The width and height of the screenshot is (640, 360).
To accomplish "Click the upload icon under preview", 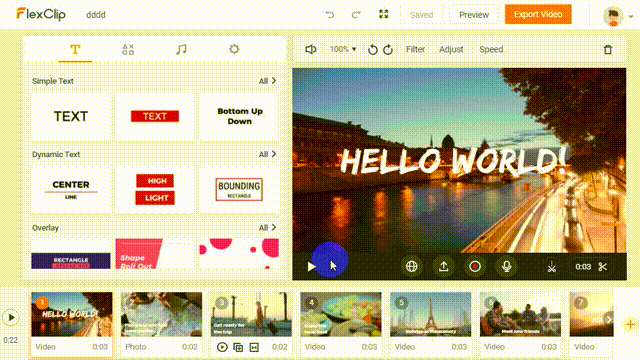I will point(443,267).
